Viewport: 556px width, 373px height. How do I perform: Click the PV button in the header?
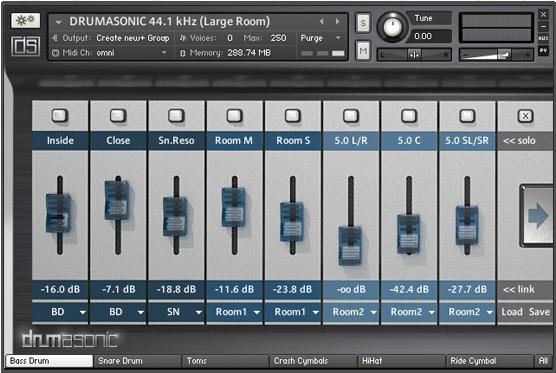tap(543, 51)
